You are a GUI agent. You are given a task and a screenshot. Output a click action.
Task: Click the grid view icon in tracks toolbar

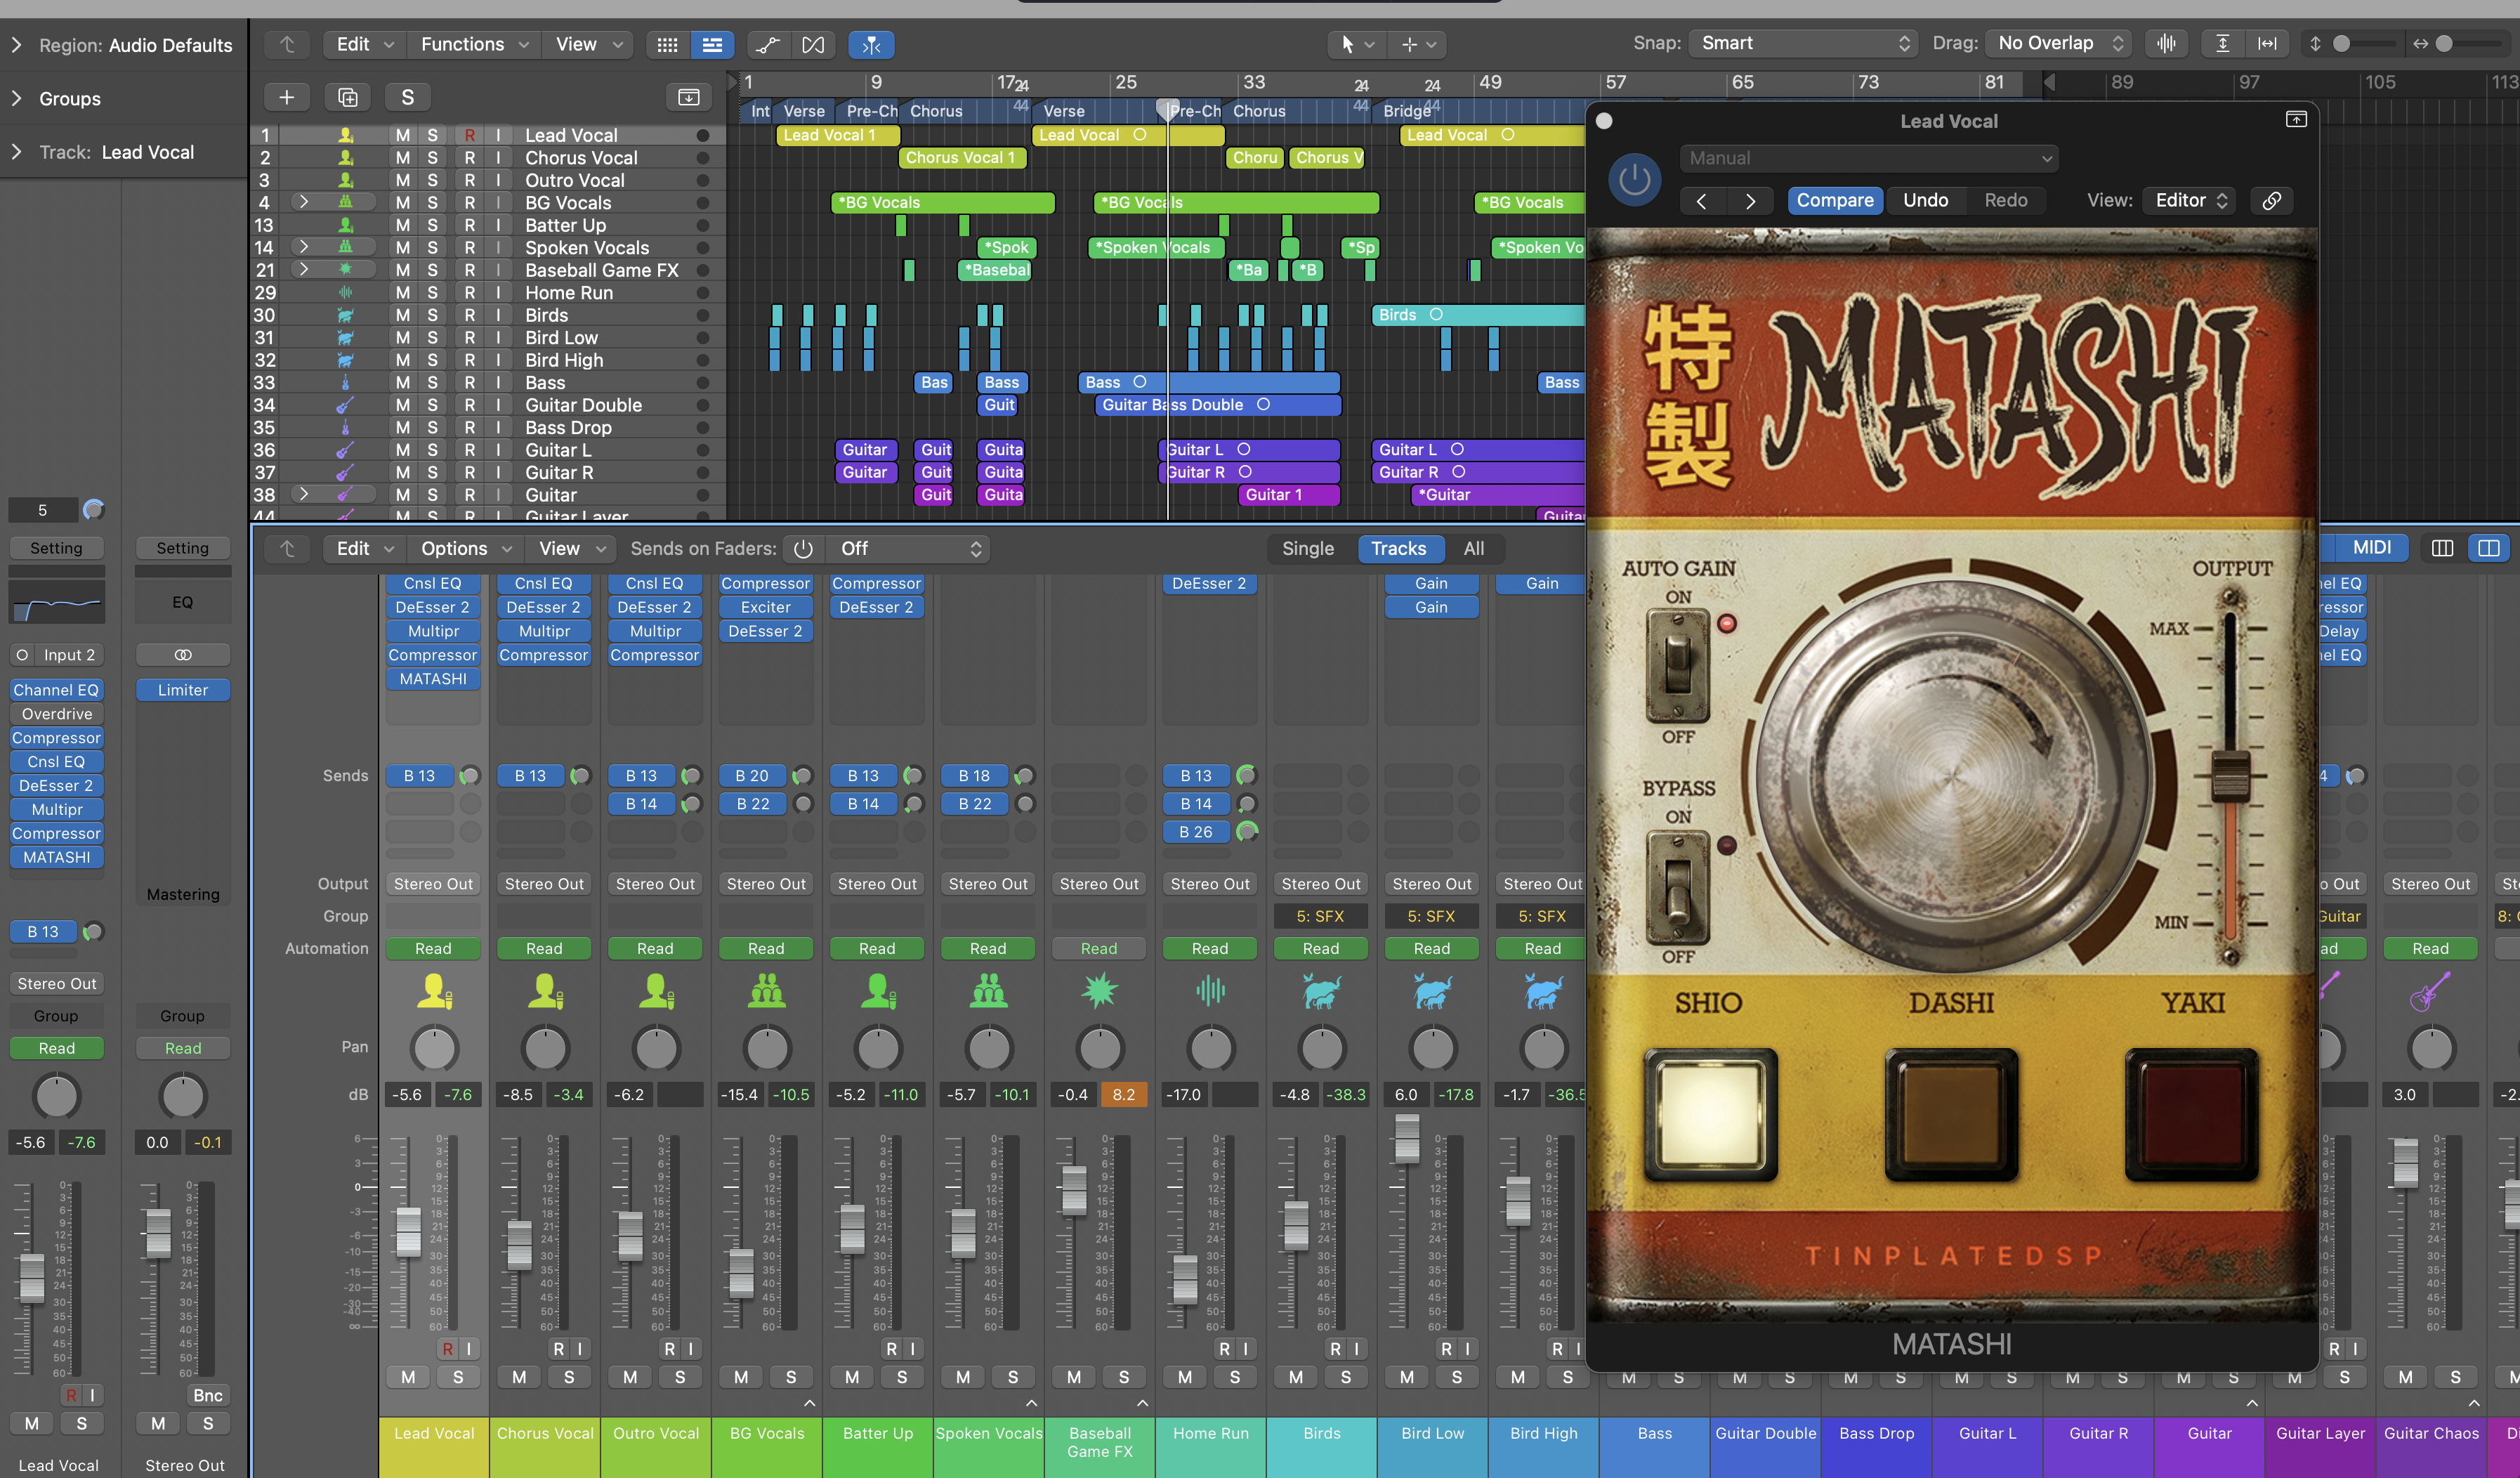667,44
